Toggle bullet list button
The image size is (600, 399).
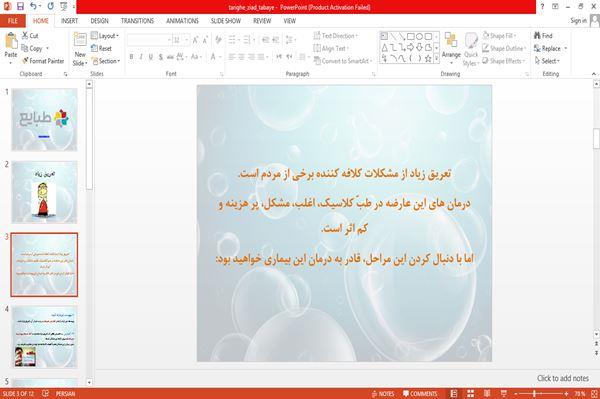click(x=233, y=40)
